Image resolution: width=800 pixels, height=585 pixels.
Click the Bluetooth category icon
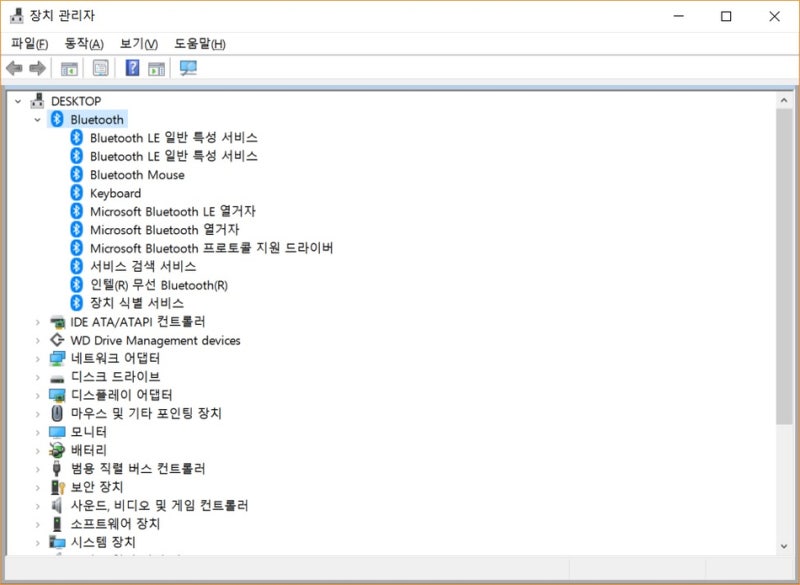[x=57, y=119]
